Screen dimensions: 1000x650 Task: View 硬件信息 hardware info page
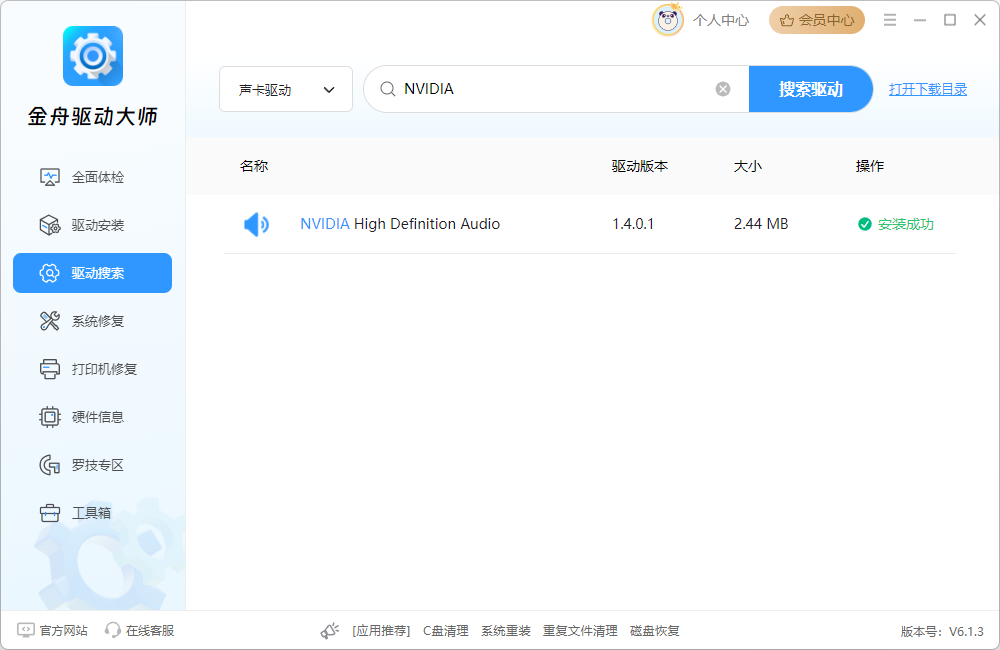[x=92, y=417]
